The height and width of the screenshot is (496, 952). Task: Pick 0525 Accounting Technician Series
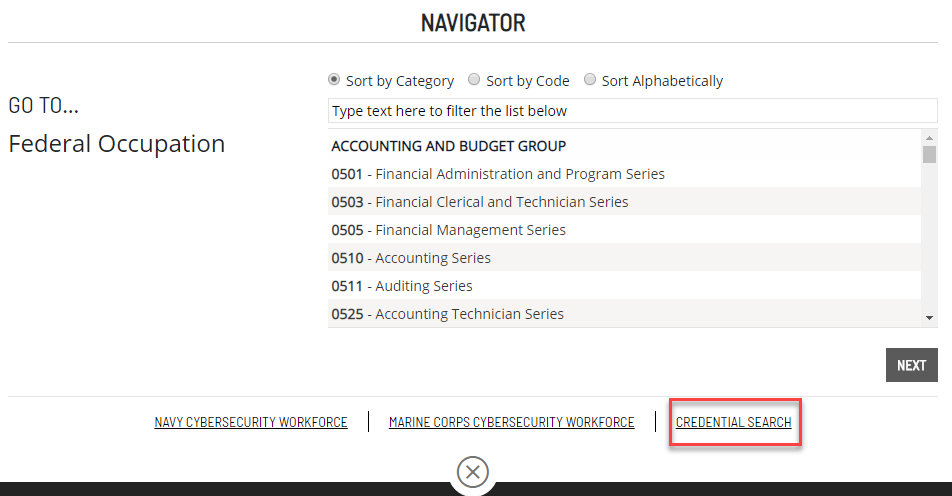(x=448, y=314)
